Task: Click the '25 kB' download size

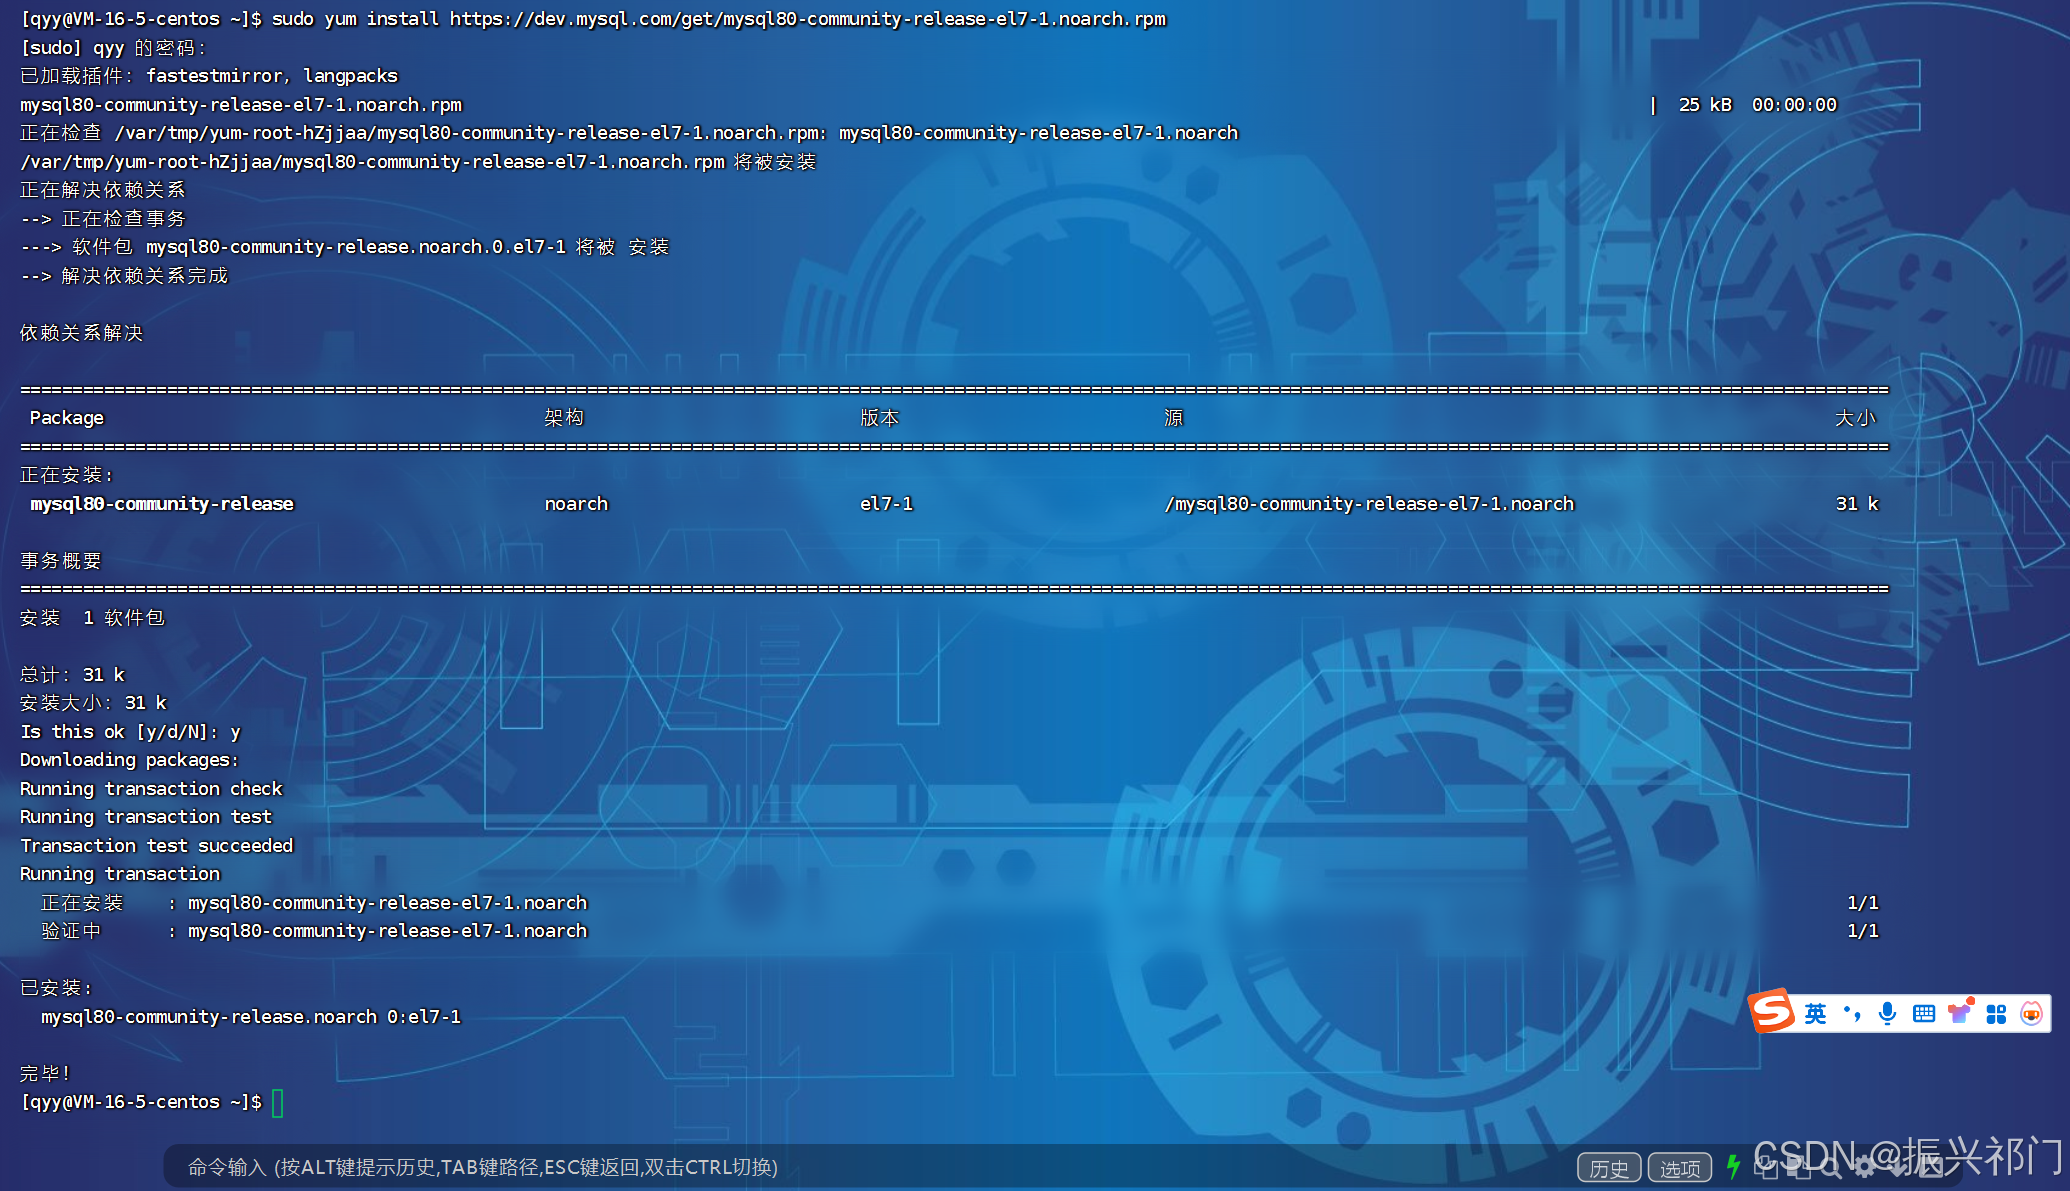Action: (1705, 105)
